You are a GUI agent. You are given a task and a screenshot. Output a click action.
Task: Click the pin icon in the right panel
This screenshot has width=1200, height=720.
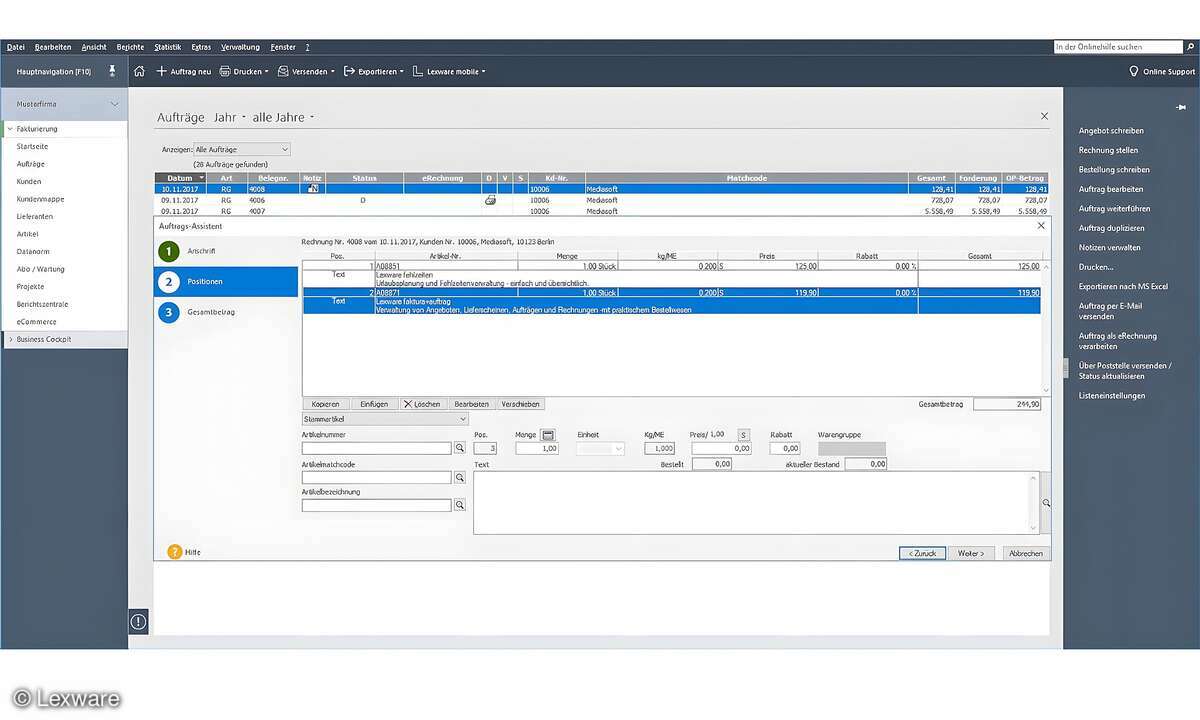1181,106
